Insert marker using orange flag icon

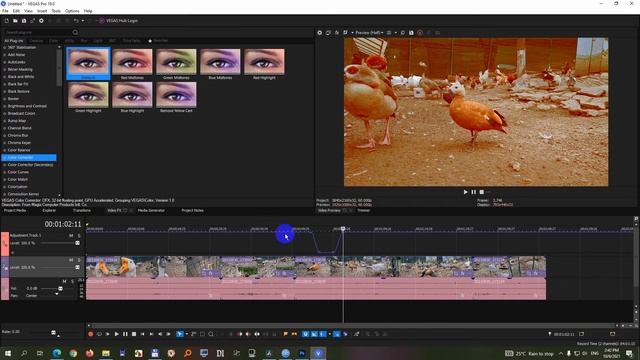(285, 334)
